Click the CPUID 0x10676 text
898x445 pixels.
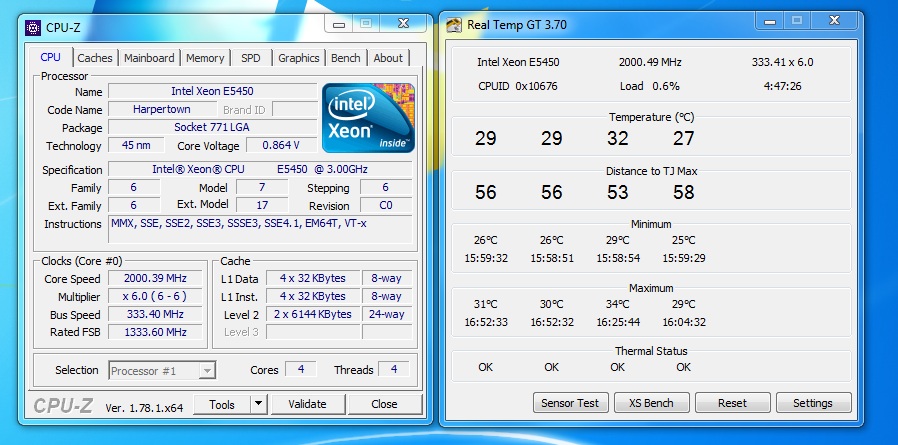point(518,86)
